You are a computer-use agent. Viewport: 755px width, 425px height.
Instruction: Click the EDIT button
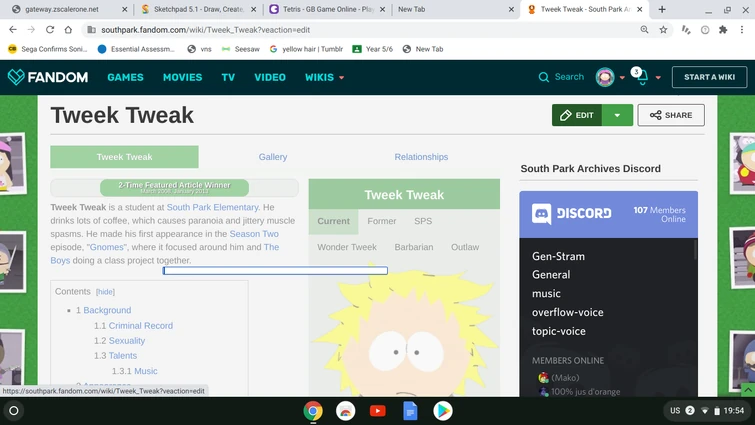click(577, 115)
